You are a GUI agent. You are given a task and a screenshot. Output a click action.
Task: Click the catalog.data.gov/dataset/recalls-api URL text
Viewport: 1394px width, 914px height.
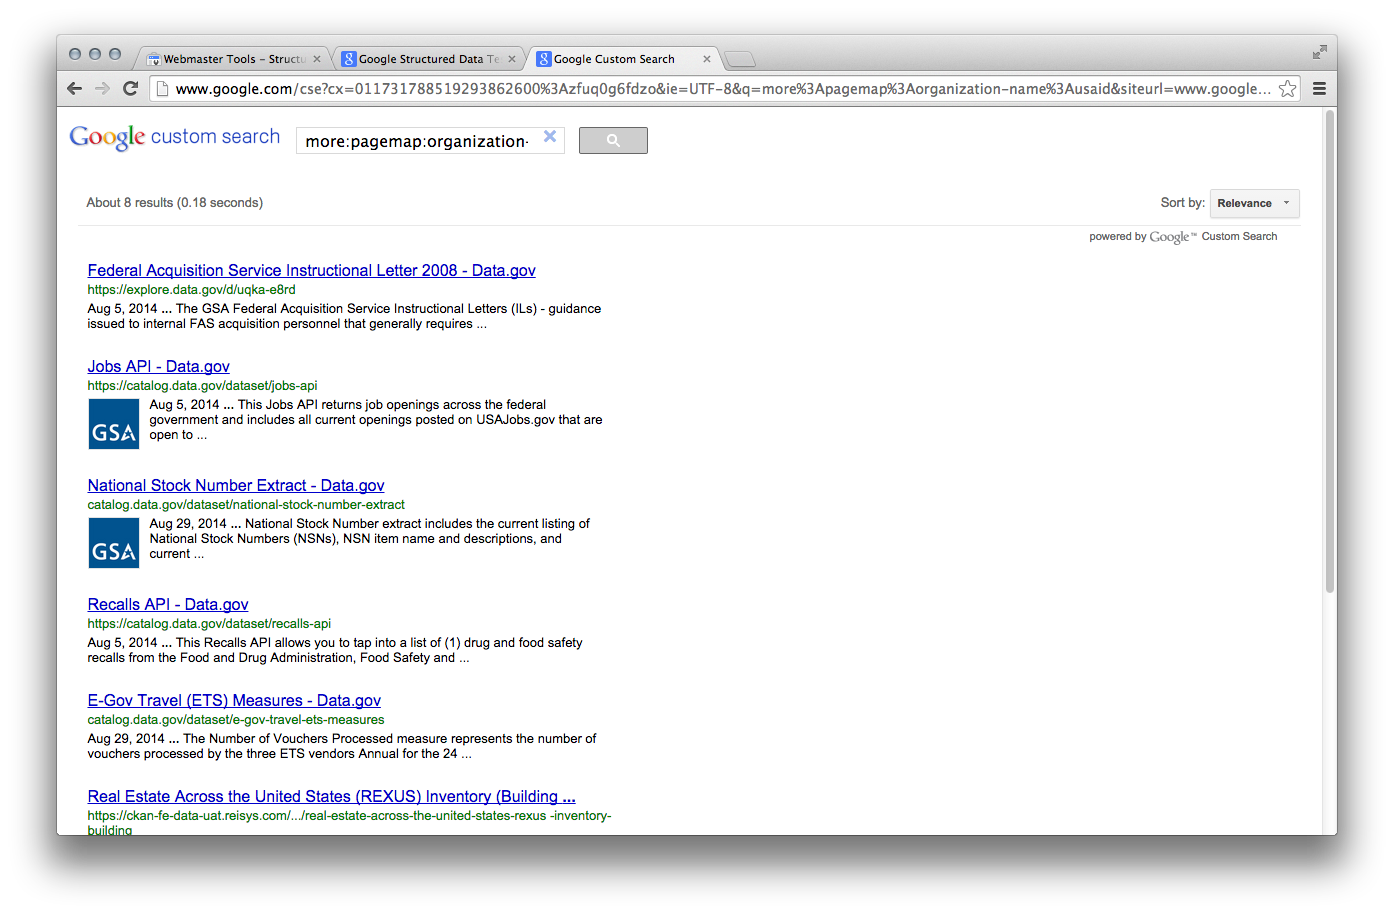coord(209,624)
